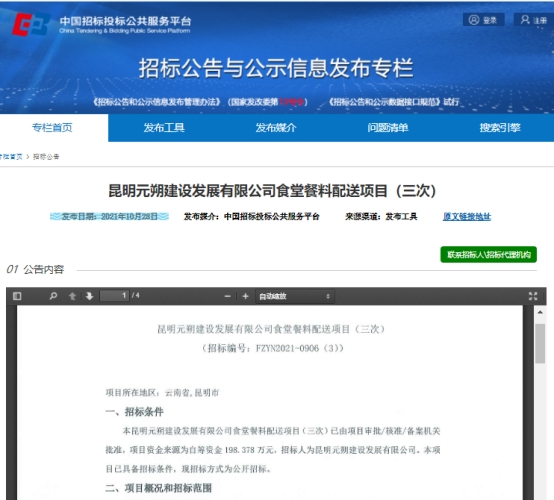The image size is (554, 500).
Task: Open the 原文链接地址 link
Action: [x=467, y=216]
